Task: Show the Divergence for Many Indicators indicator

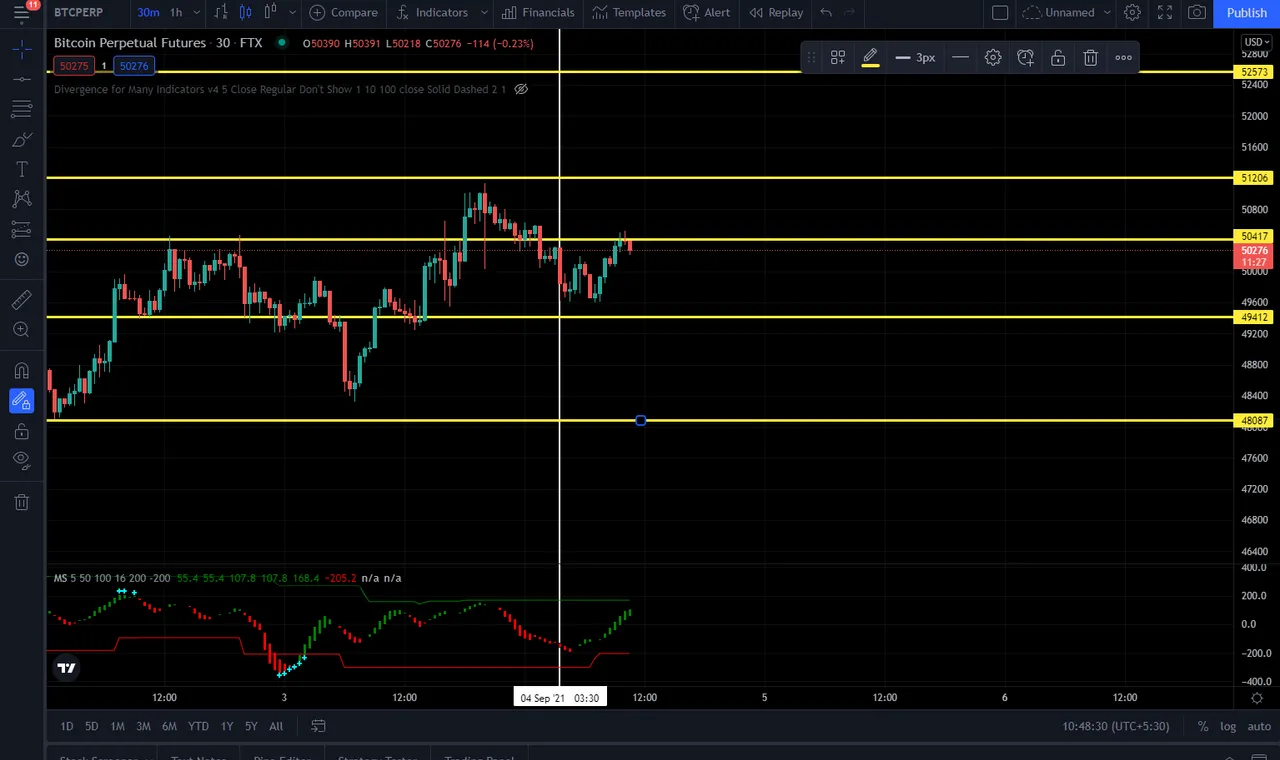Action: (x=521, y=89)
